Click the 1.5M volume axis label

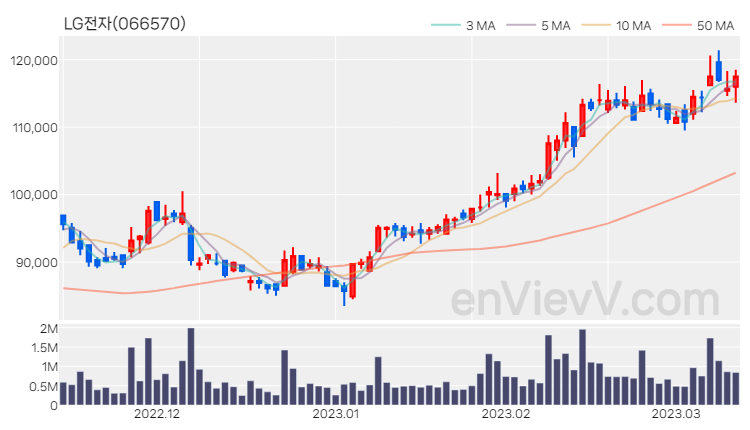point(44,348)
